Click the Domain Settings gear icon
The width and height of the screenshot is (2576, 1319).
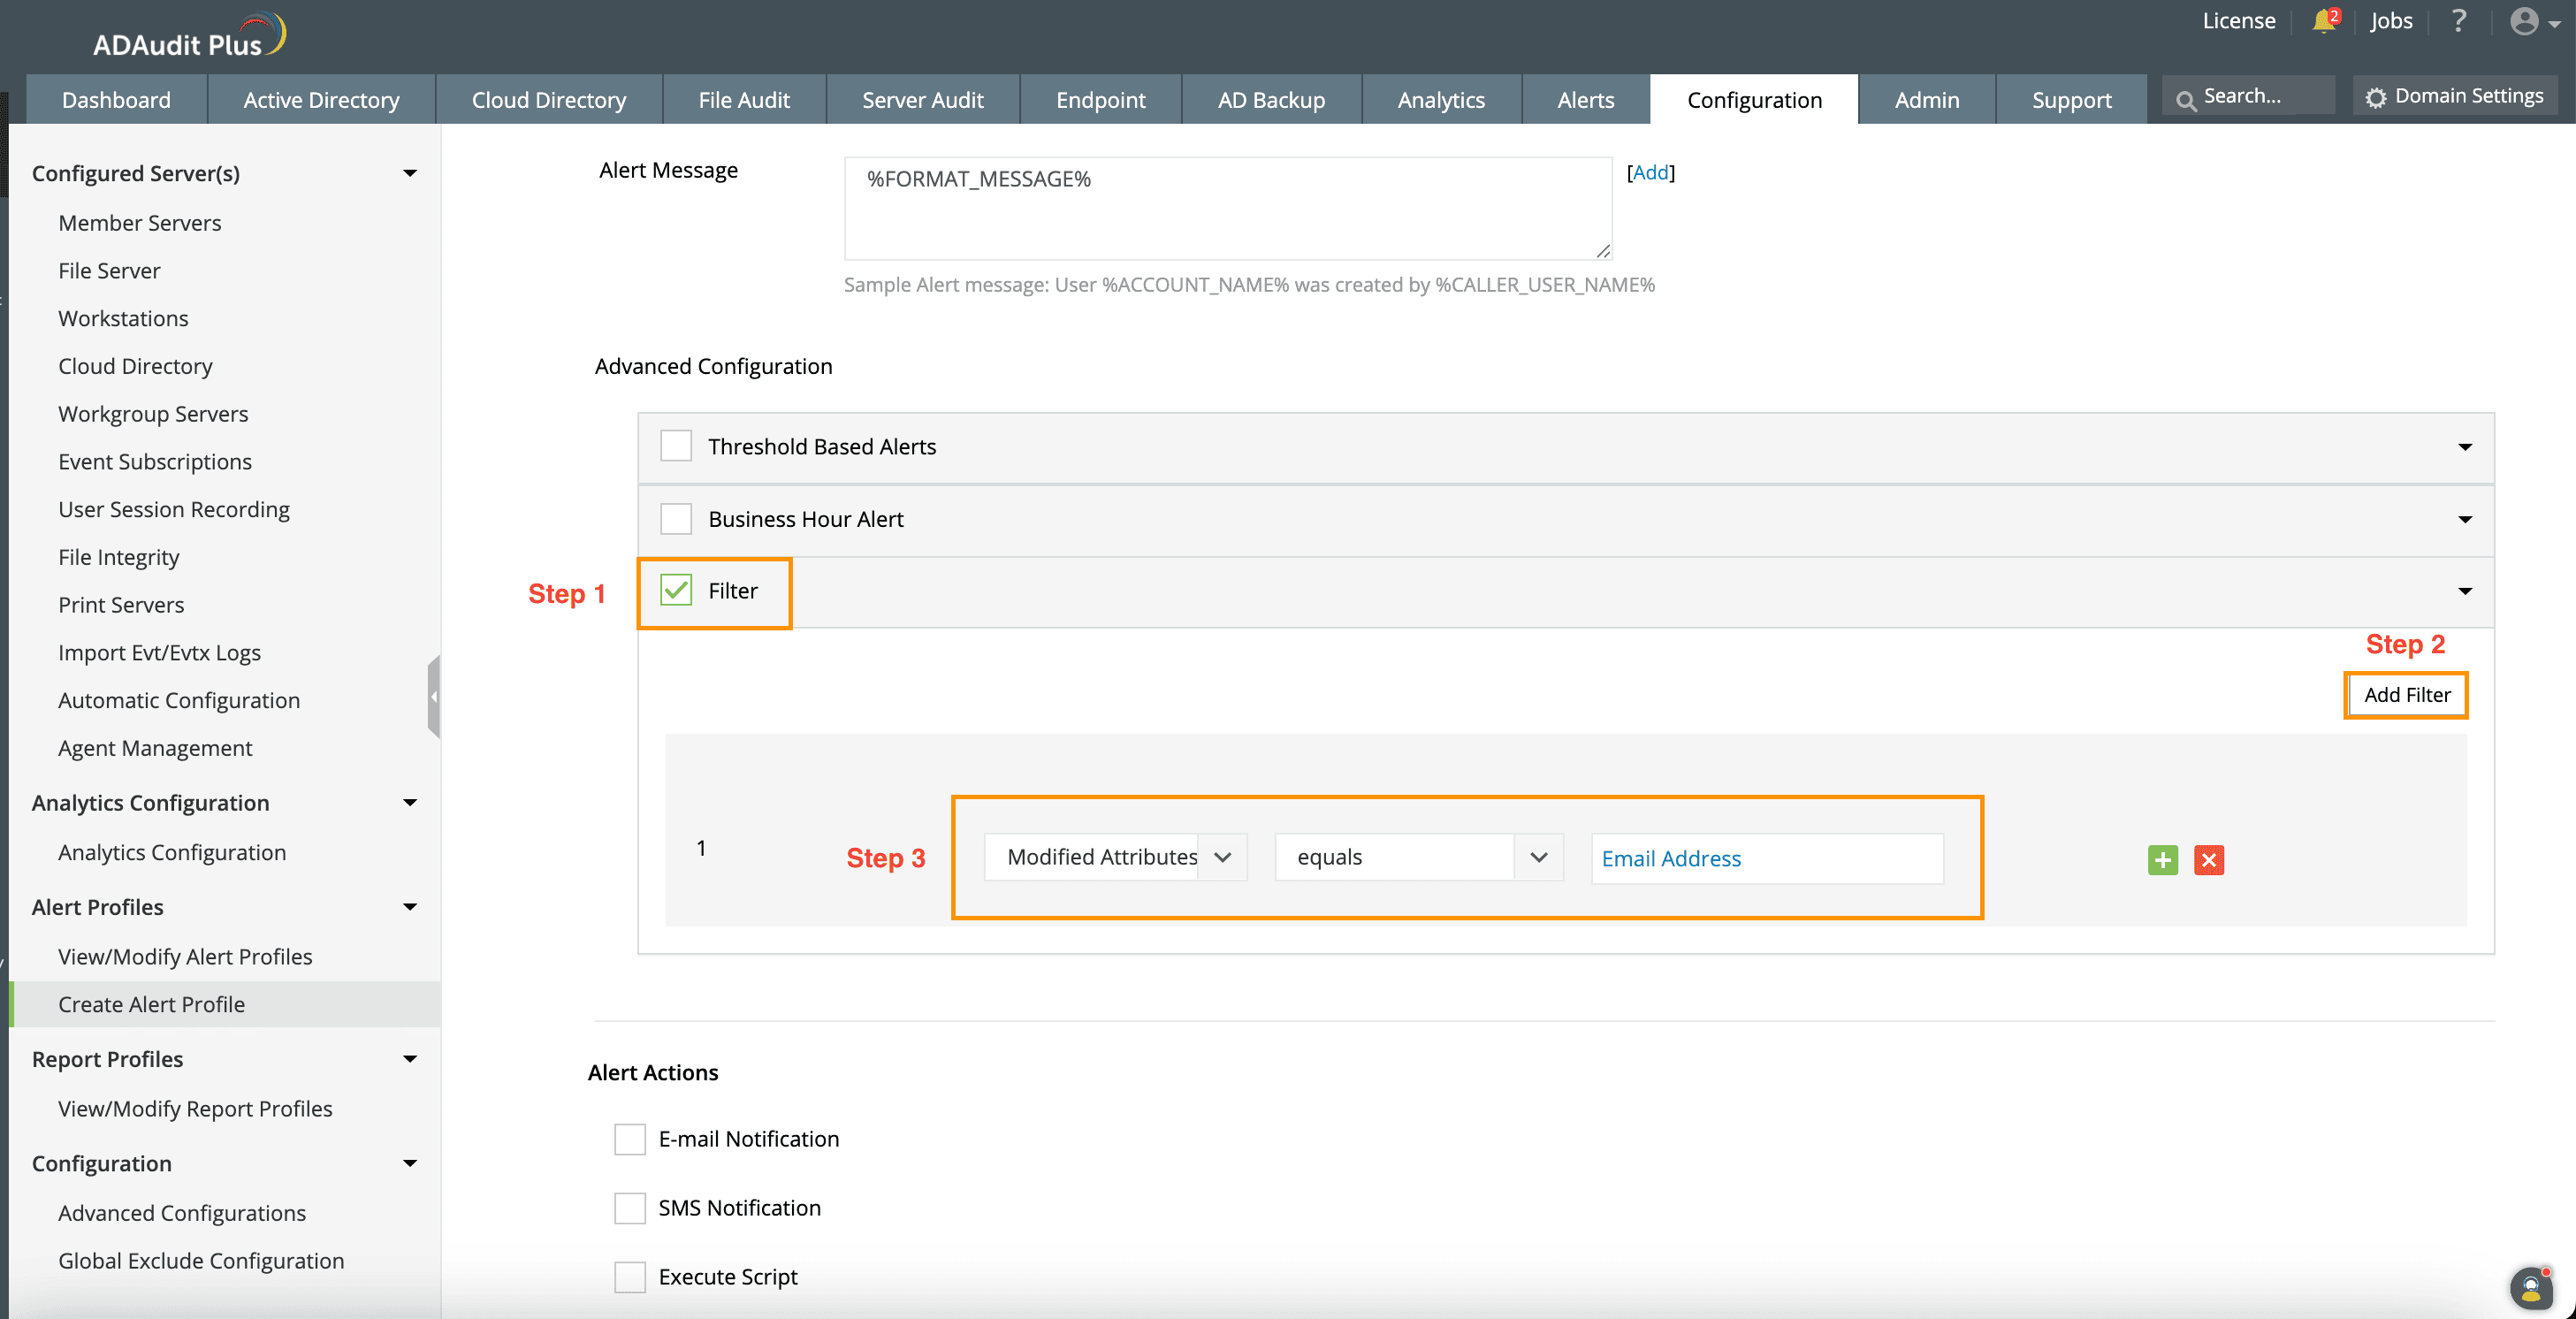[x=2376, y=97]
